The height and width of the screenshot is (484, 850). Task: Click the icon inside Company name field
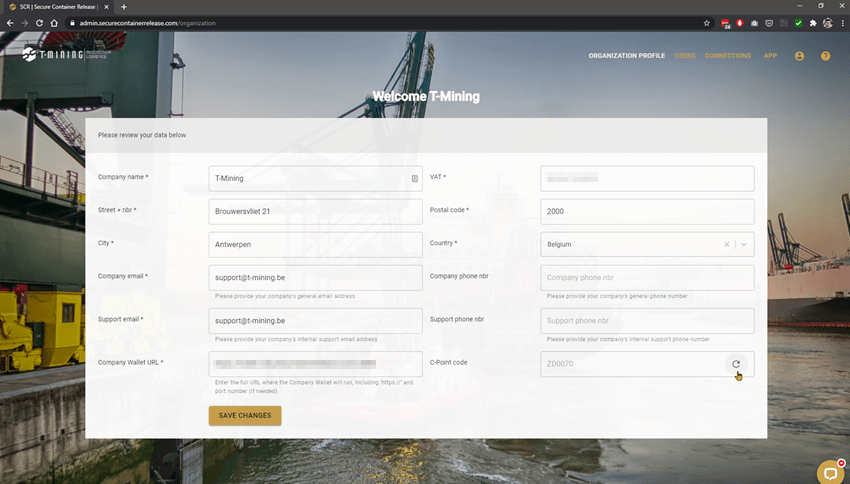pyautogui.click(x=414, y=179)
